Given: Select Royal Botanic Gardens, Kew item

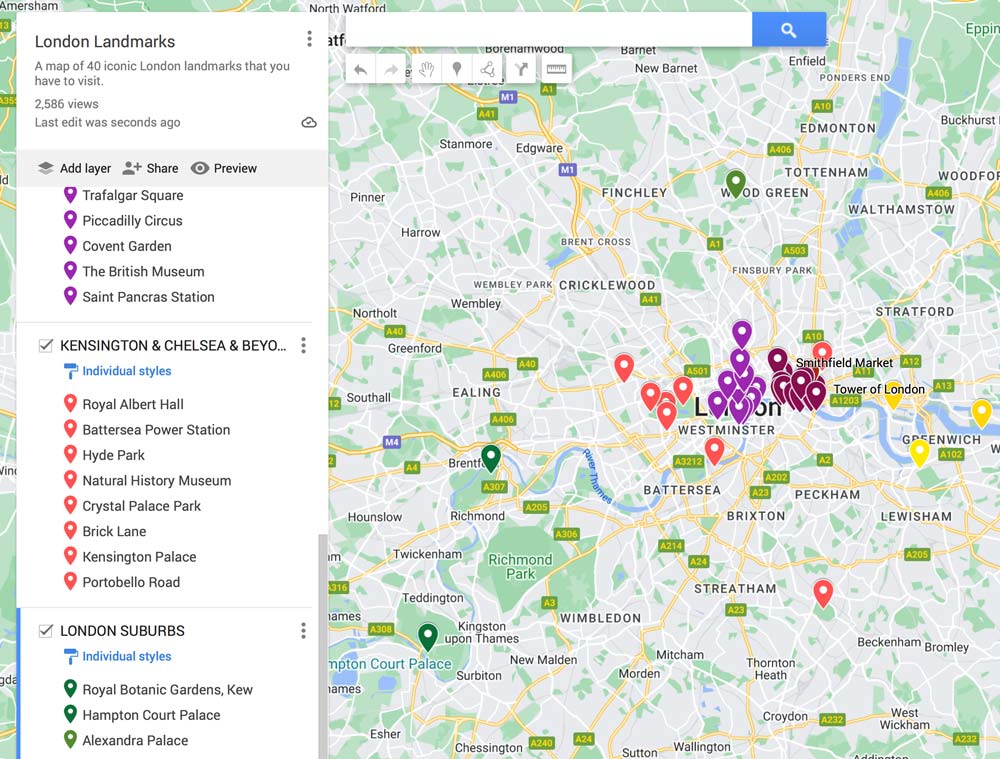Looking at the screenshot, I should point(168,689).
